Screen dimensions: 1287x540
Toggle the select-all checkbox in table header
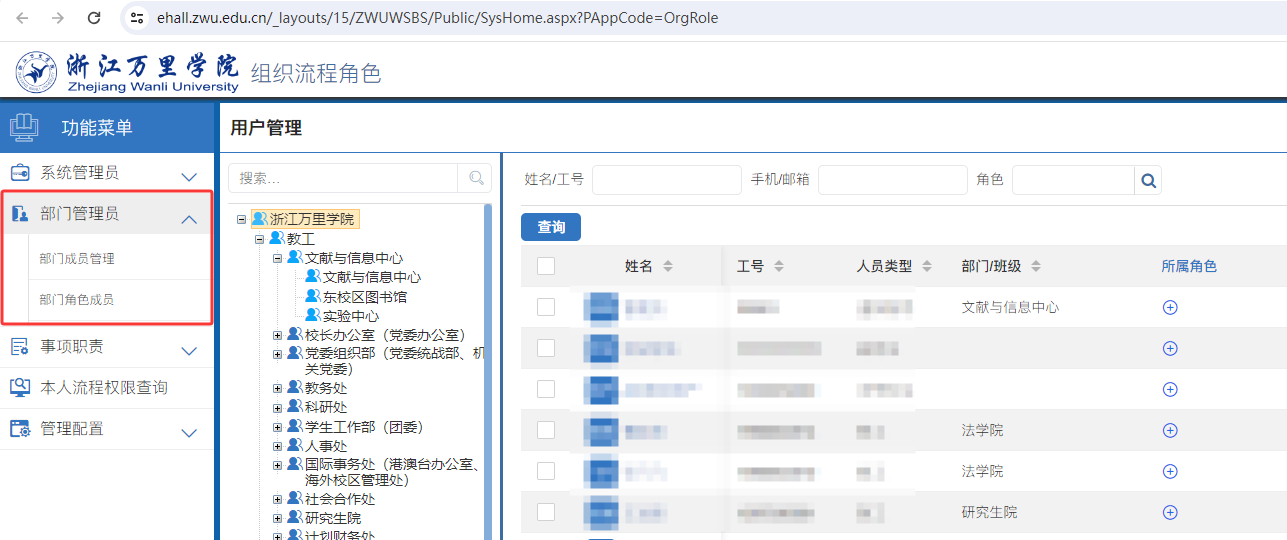click(x=546, y=266)
